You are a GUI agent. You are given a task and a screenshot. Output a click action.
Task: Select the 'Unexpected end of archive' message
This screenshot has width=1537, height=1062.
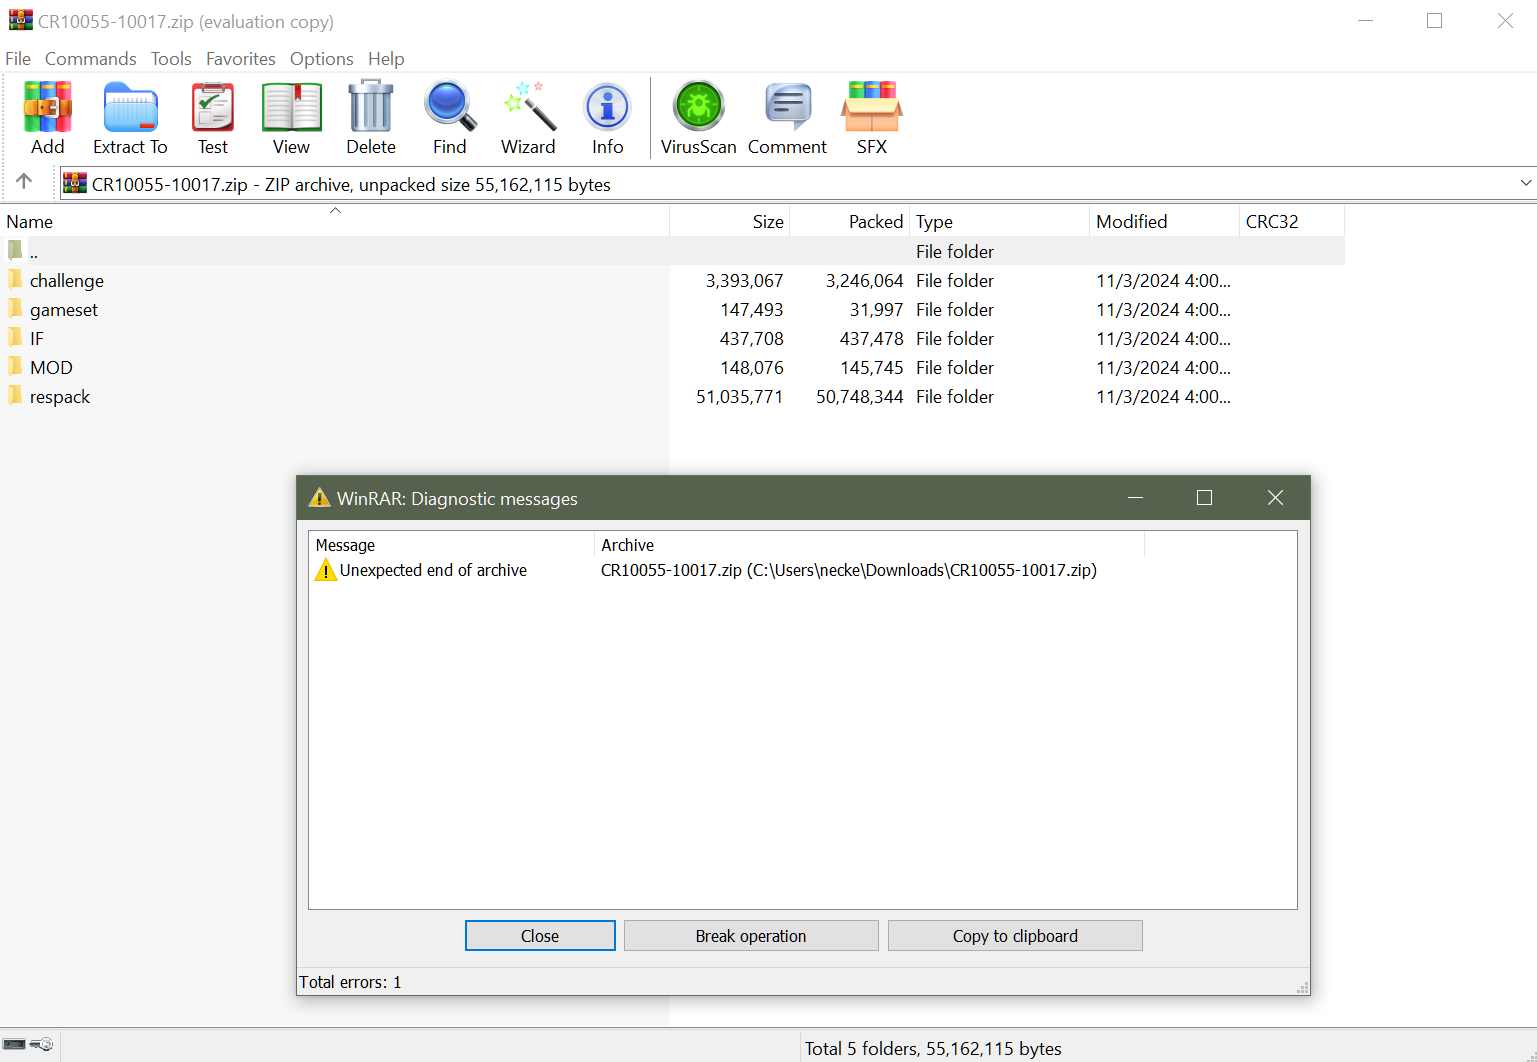433,570
